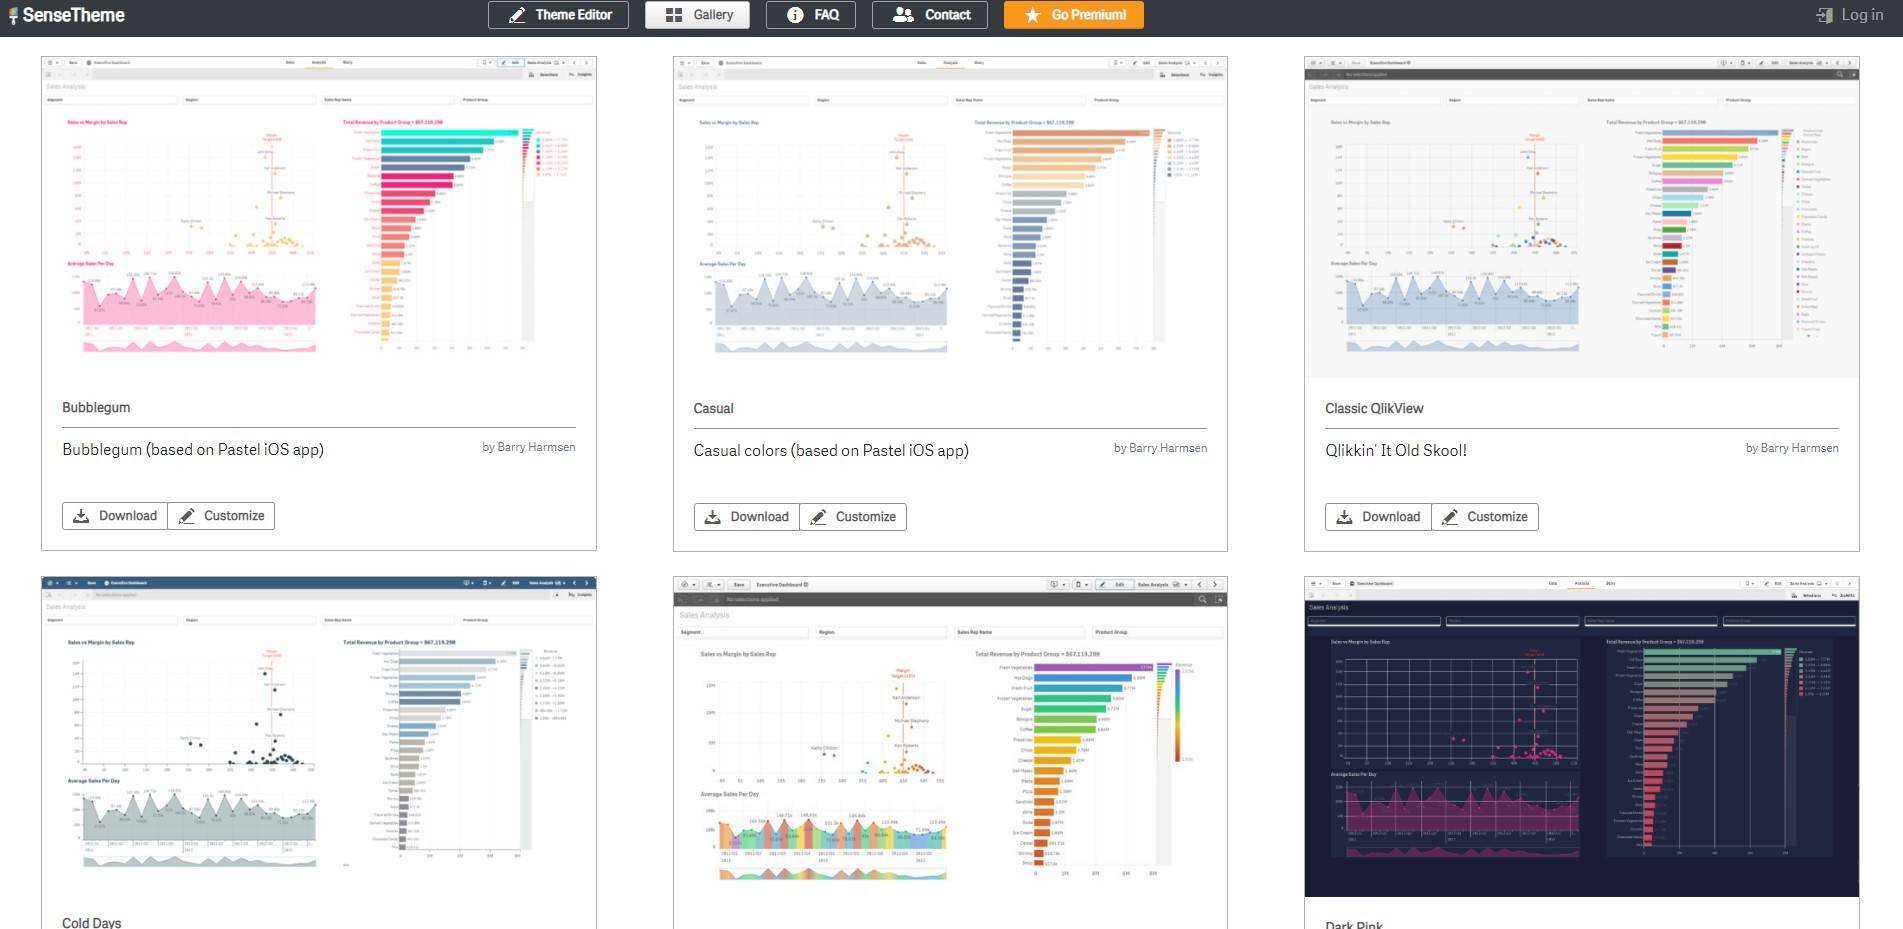The height and width of the screenshot is (929, 1903).
Task: Click the download icon on Bubblegum's Download button
Action: 81,515
